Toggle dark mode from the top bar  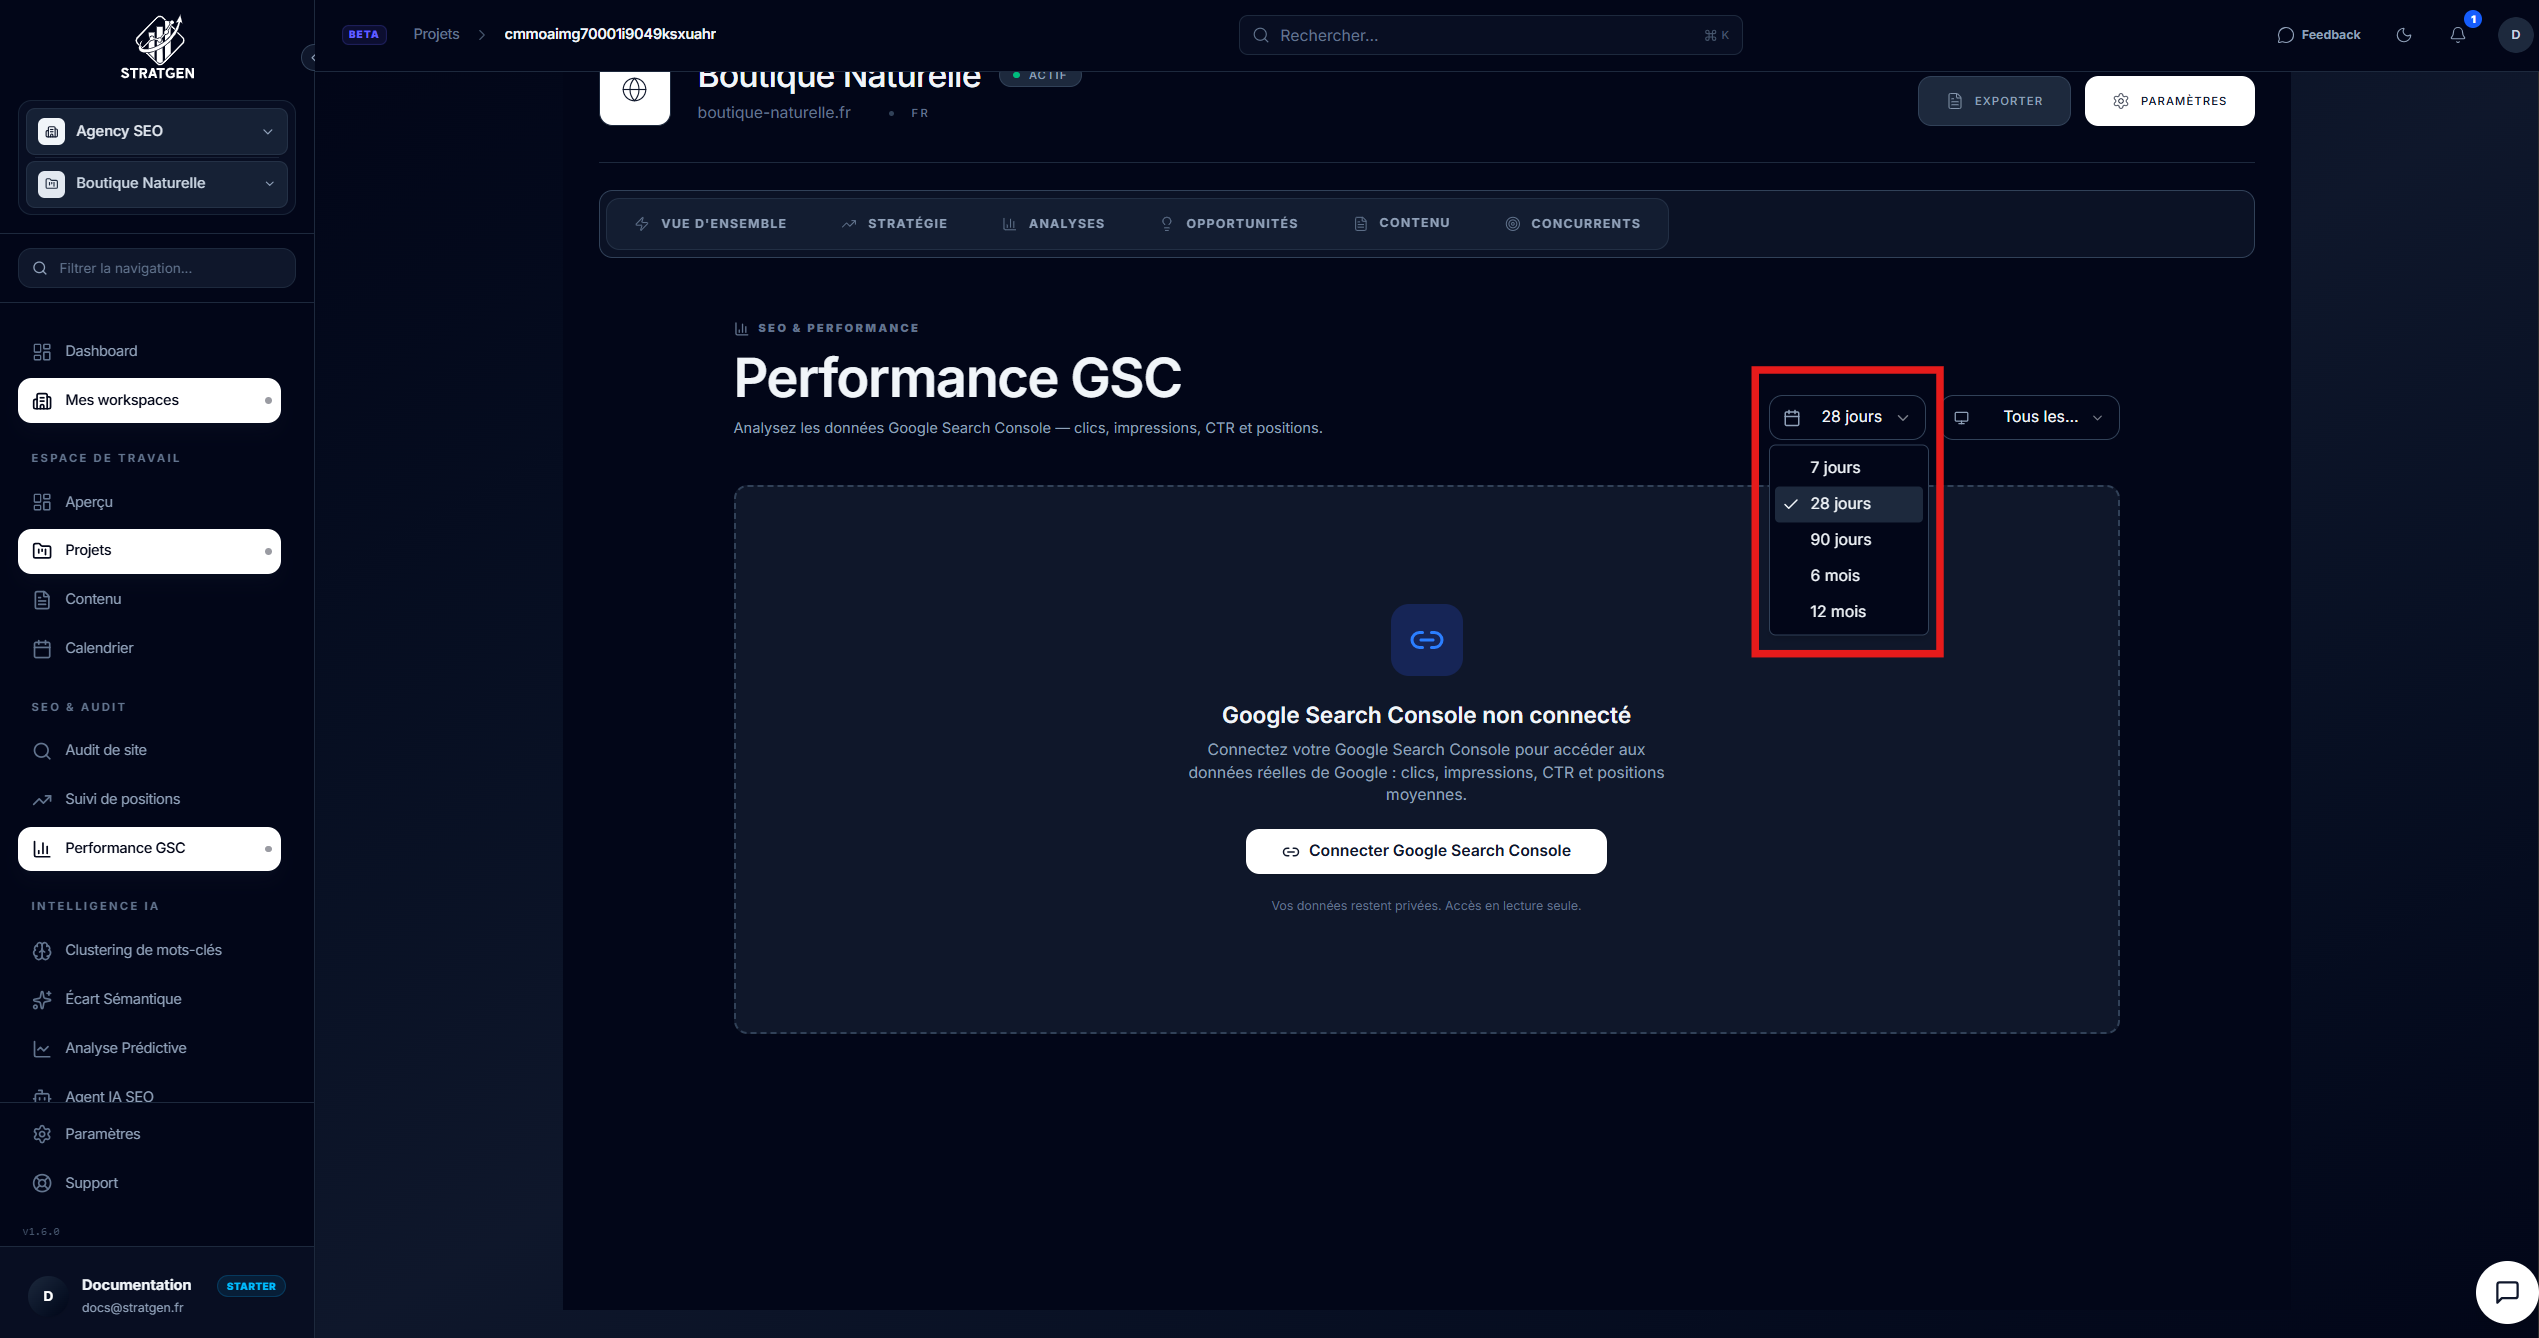coord(2404,34)
